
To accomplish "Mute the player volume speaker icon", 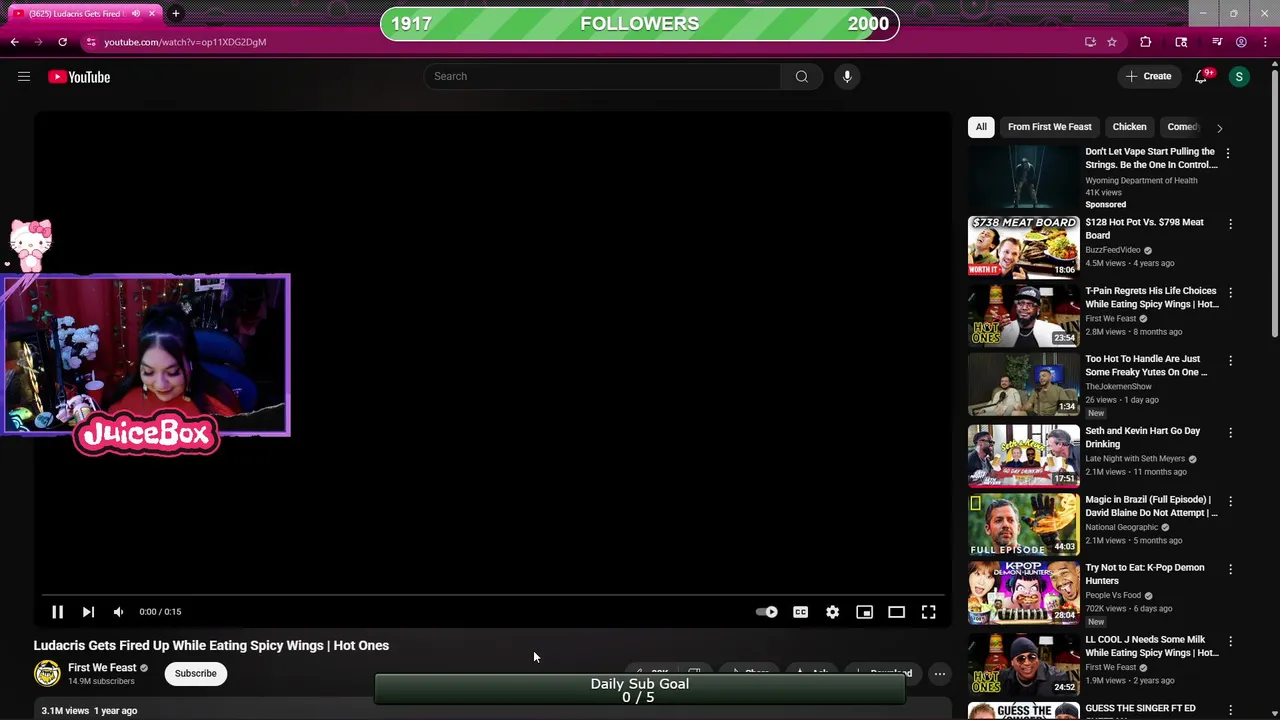I will 118,612.
